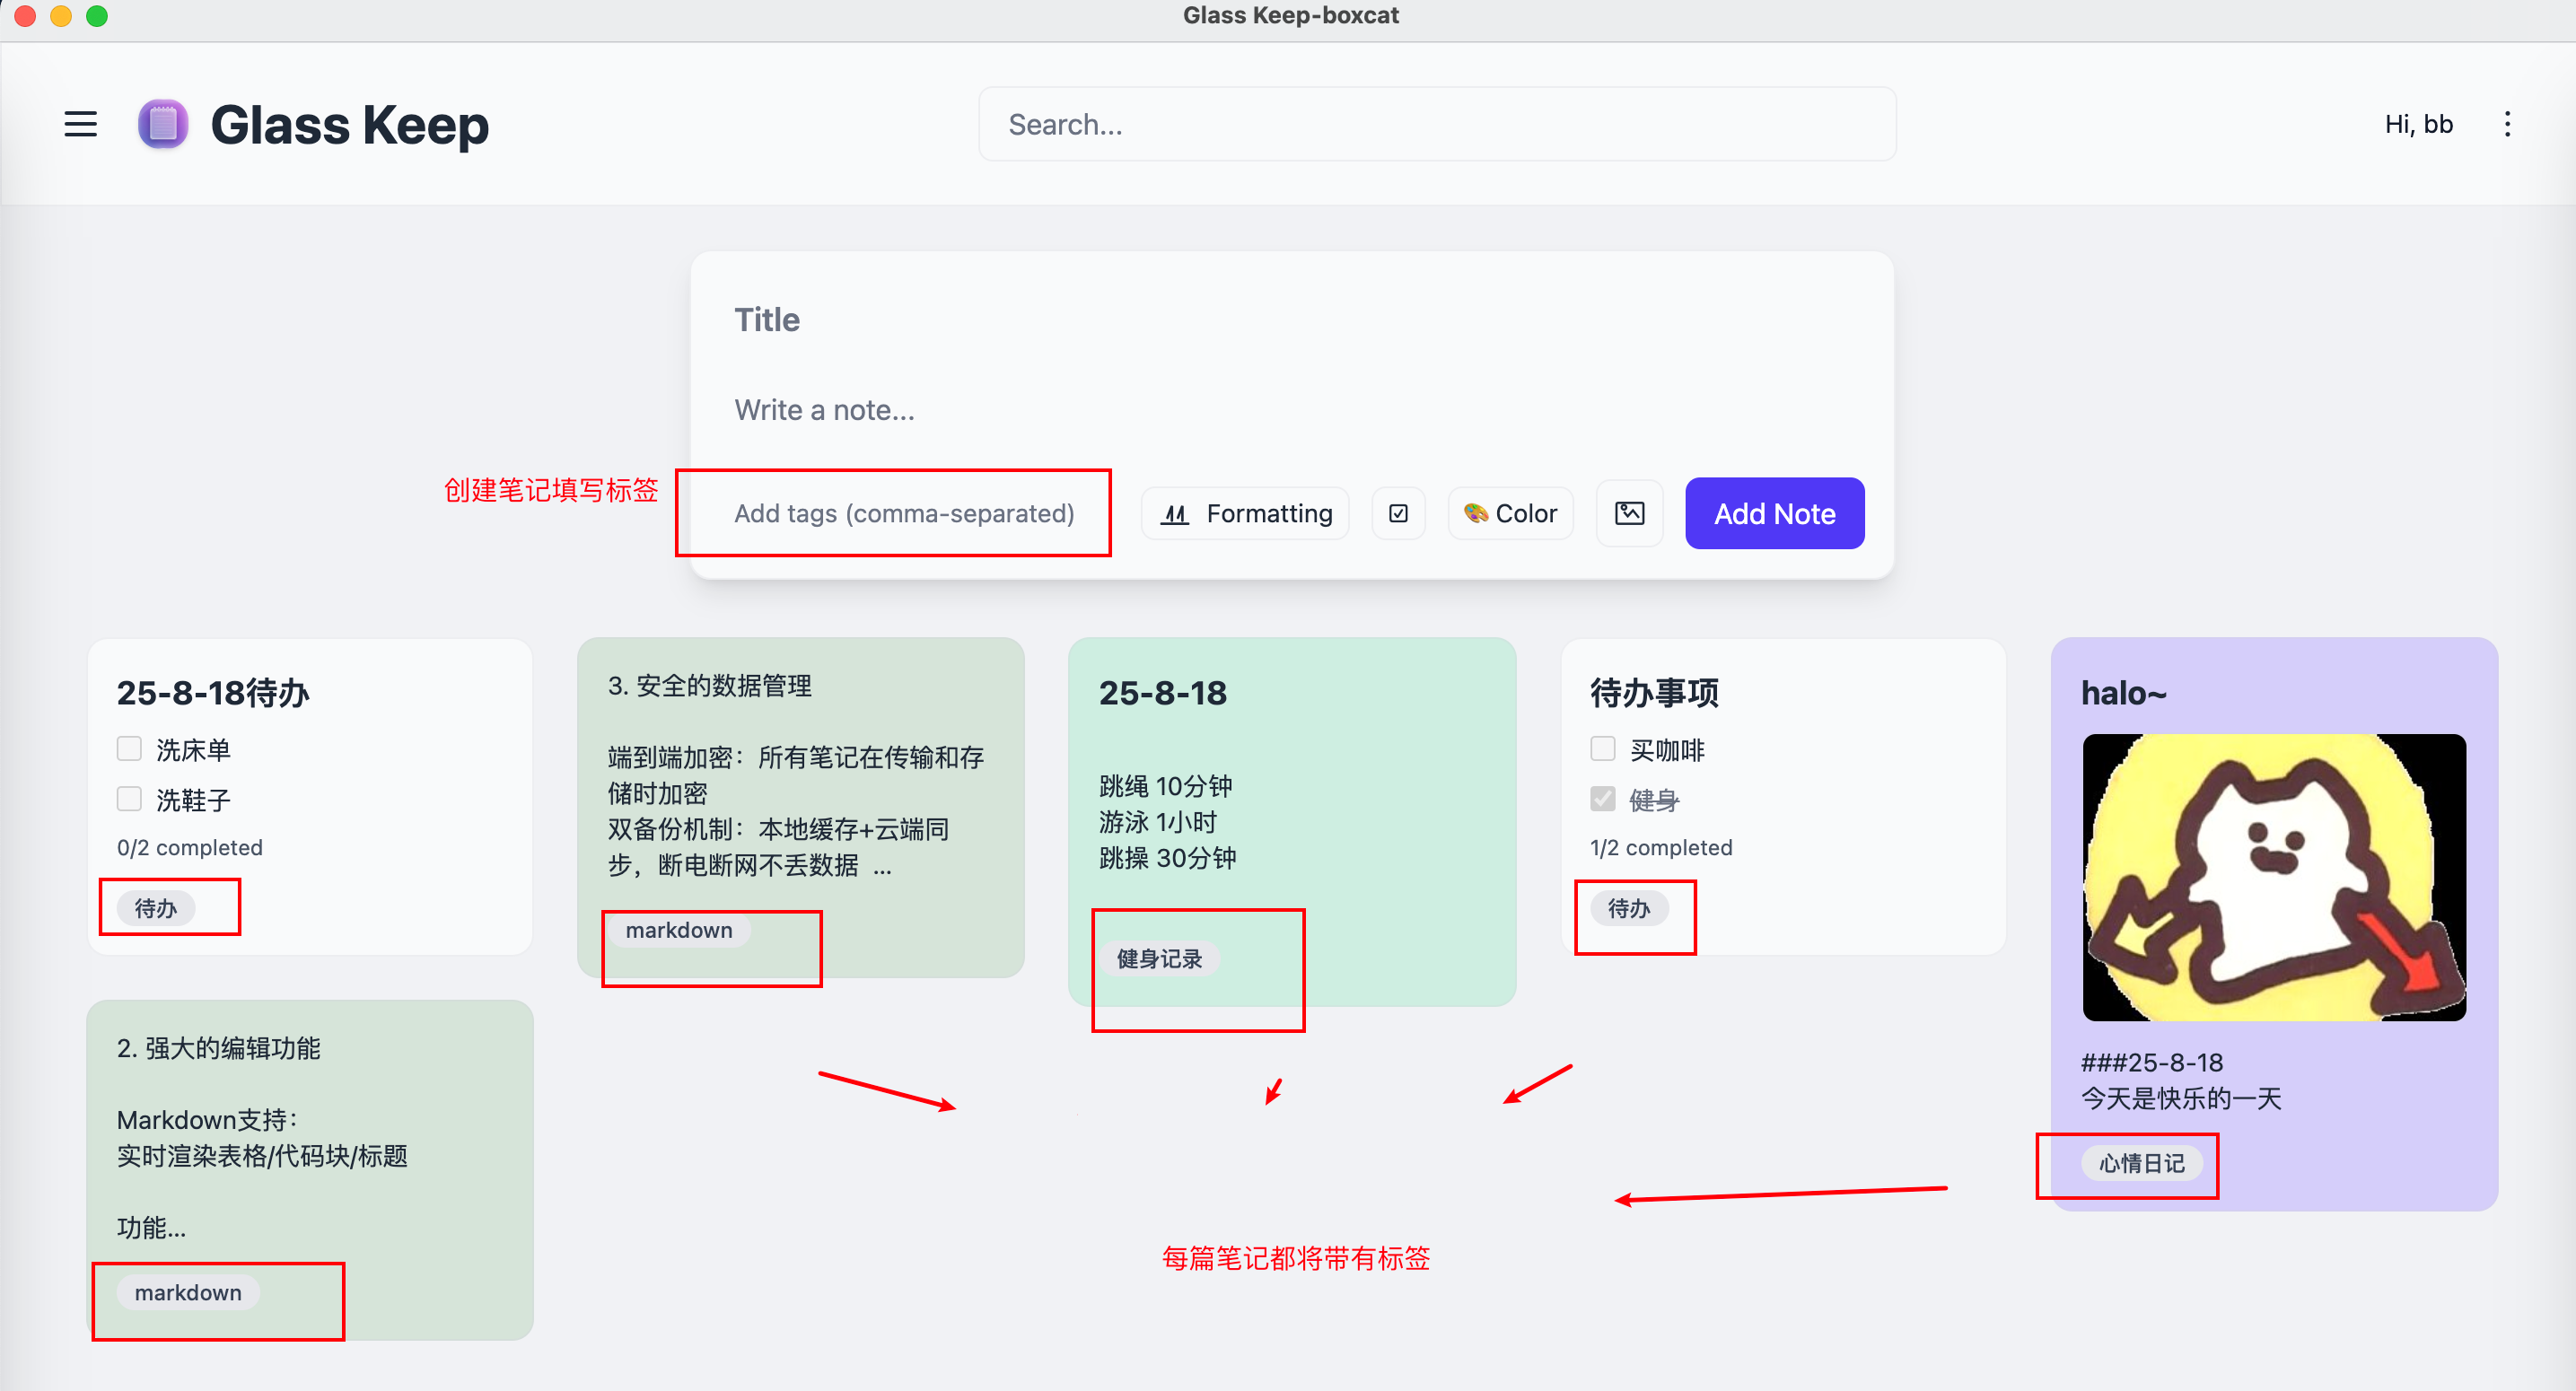This screenshot has height=1391, width=2576.
Task: Select the 心情日记 tag chip
Action: tap(2141, 1163)
